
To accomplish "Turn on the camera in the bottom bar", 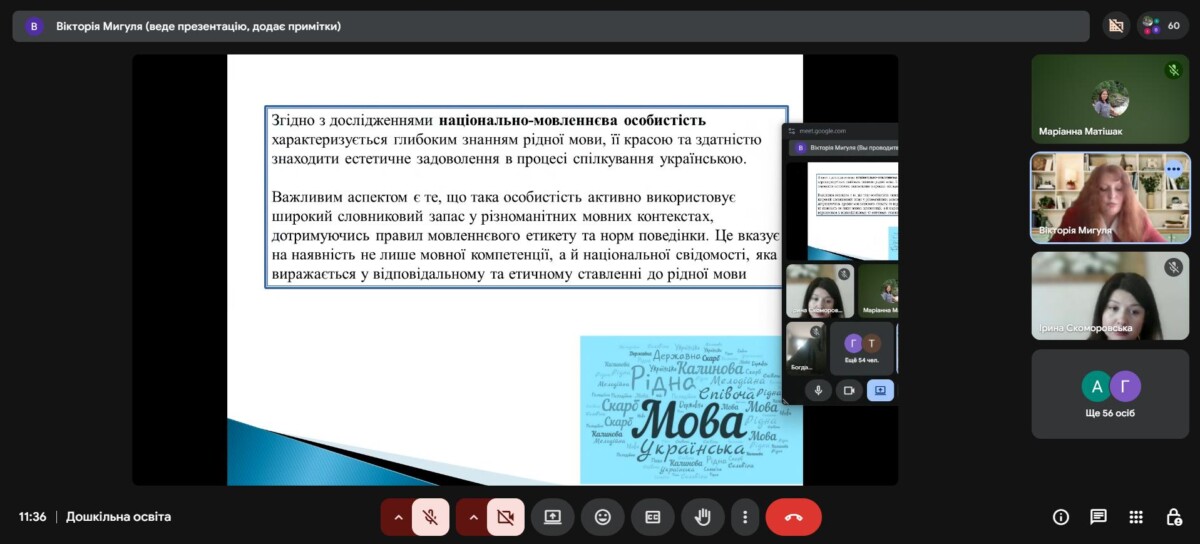I will 506,517.
